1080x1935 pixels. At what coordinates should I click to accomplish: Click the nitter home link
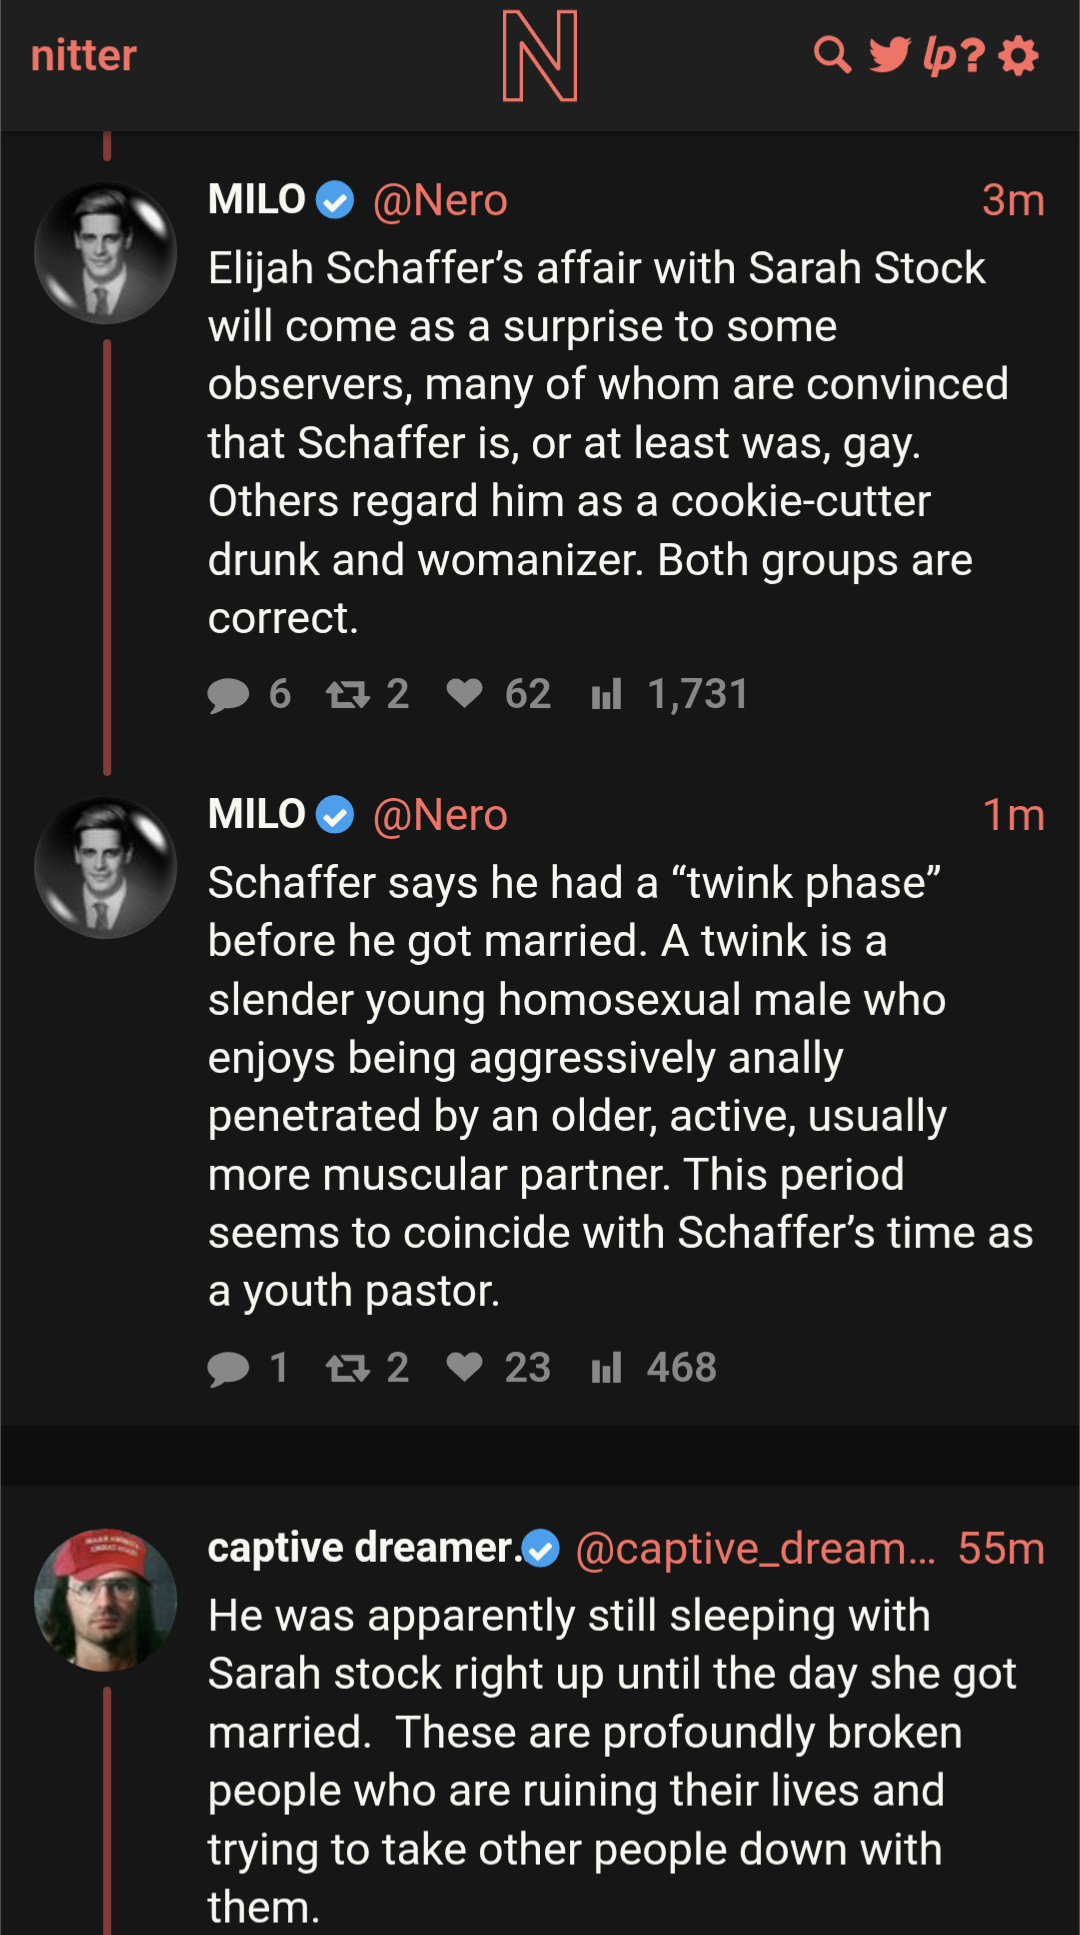(x=84, y=56)
